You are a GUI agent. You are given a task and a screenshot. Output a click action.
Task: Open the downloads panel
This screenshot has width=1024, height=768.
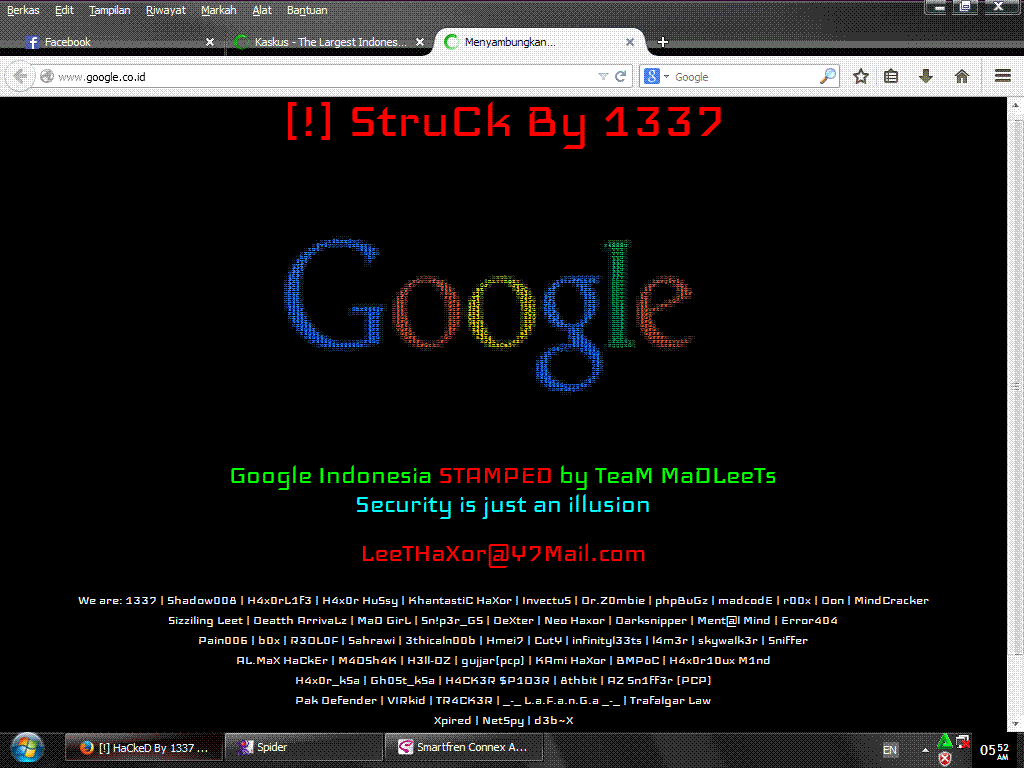pyautogui.click(x=926, y=76)
